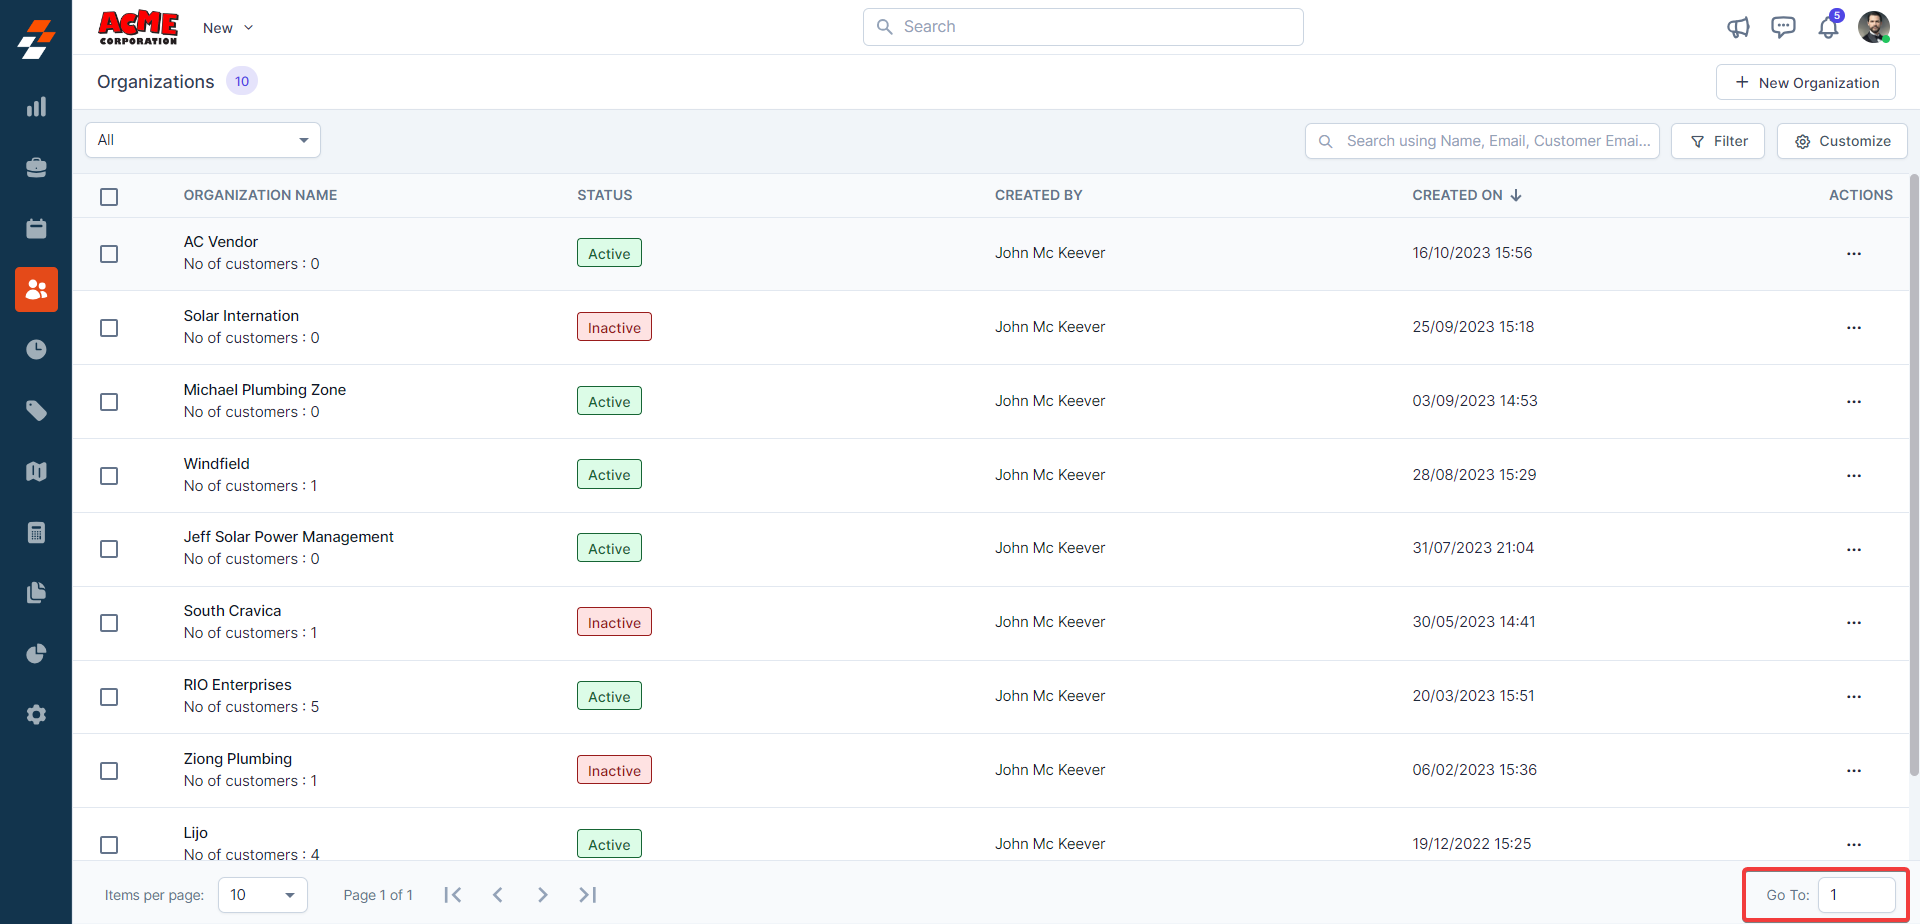Click the New Organization button

click(1805, 83)
